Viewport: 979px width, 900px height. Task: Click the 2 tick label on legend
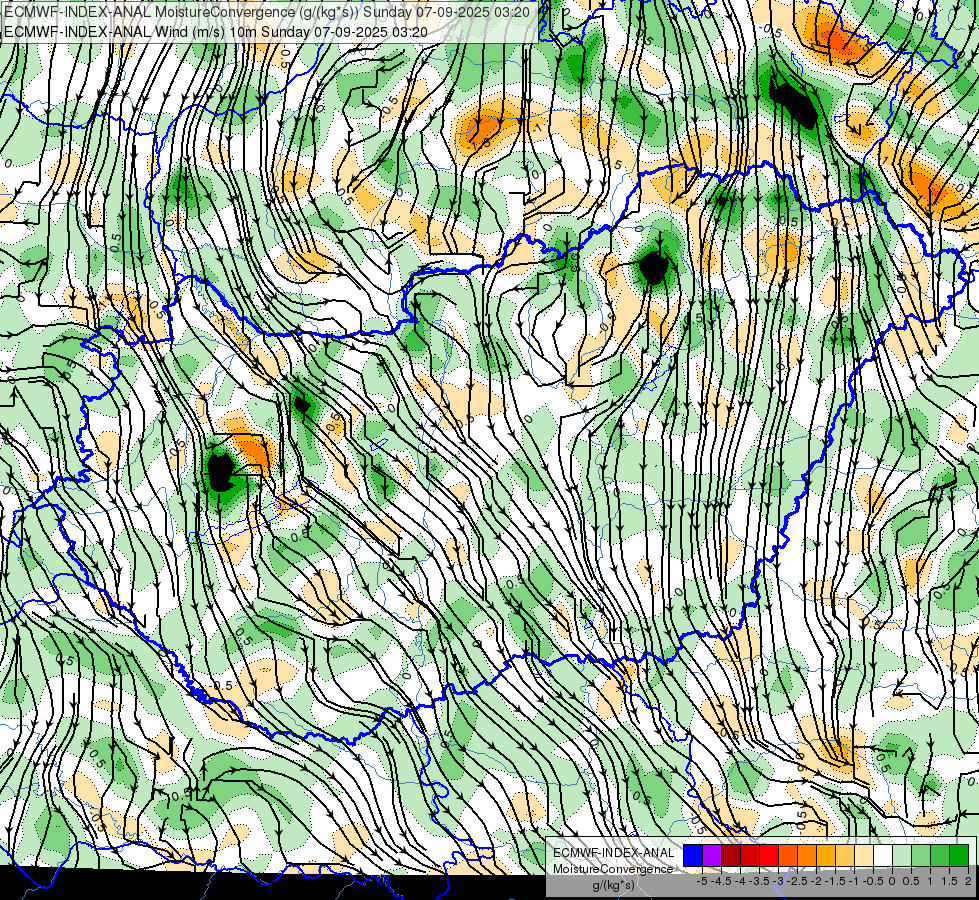pyautogui.click(x=968, y=881)
